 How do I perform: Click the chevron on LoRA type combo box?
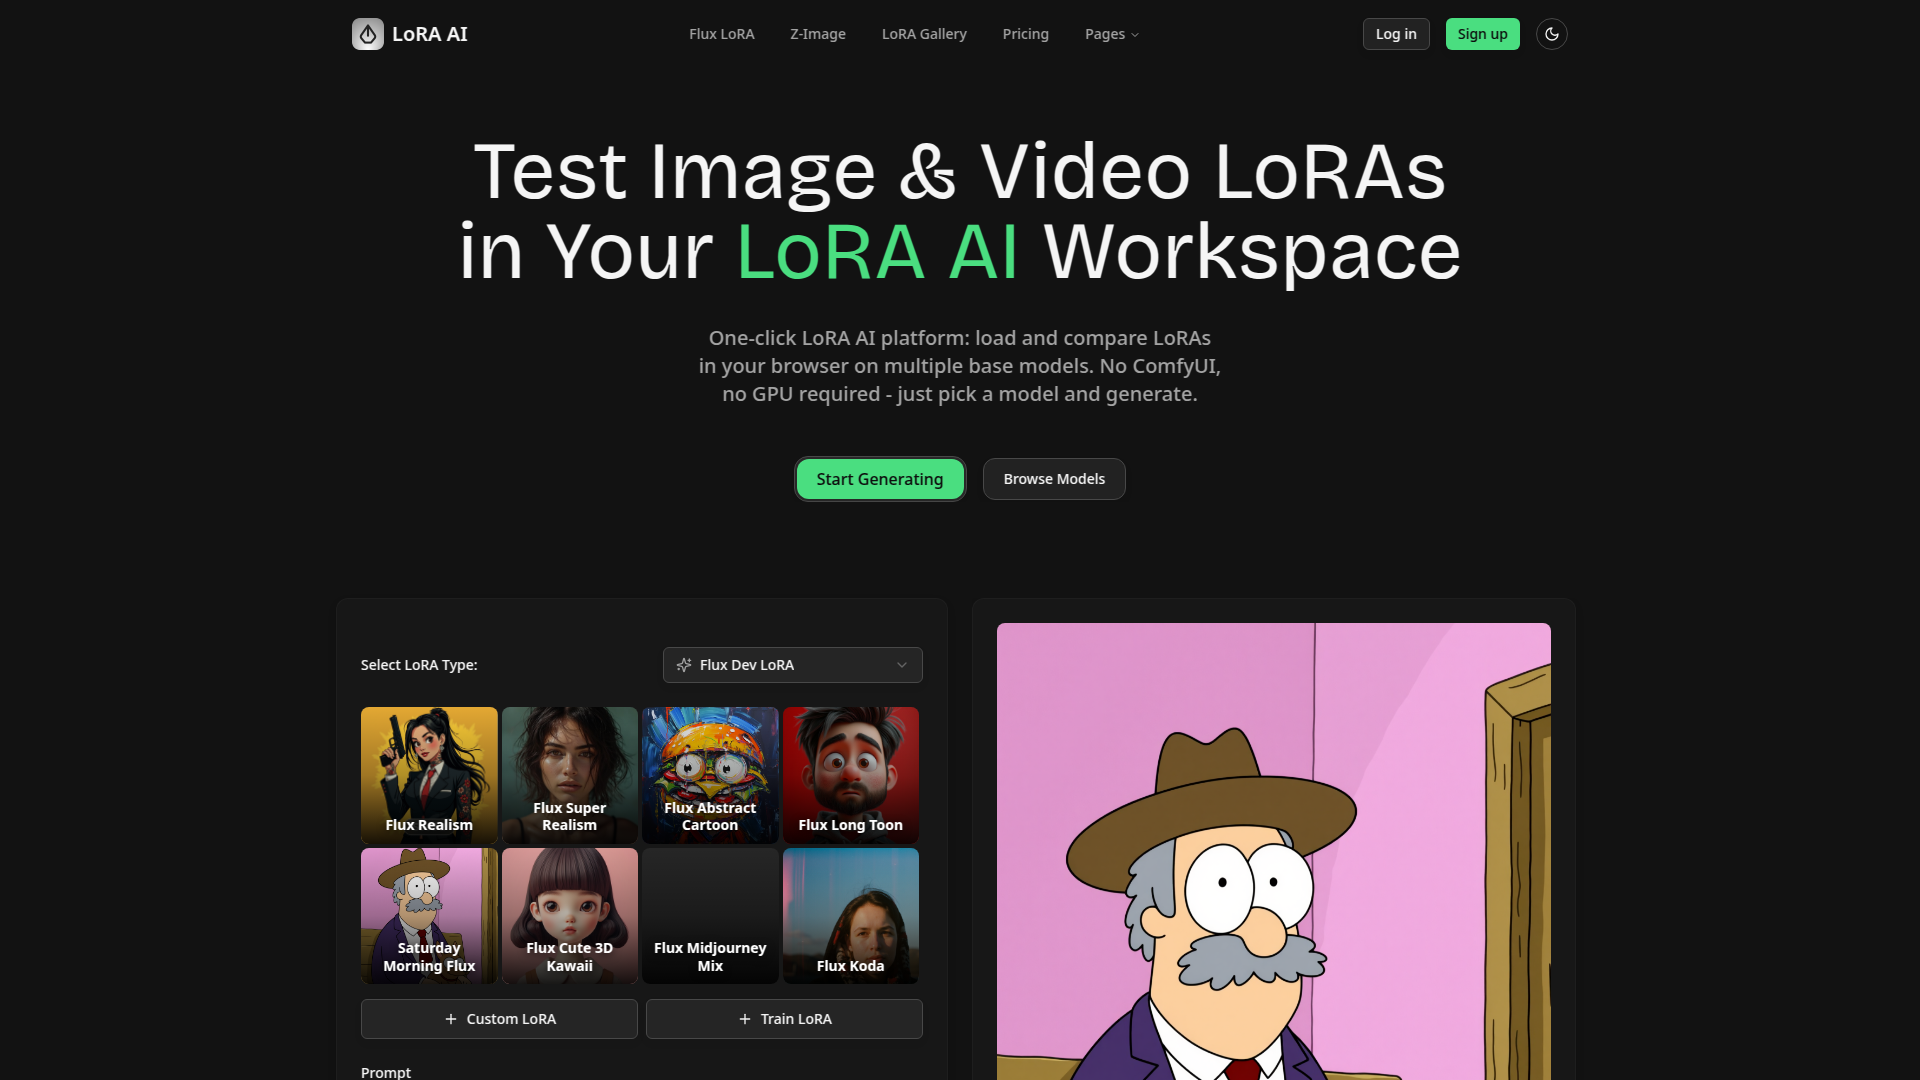point(902,665)
